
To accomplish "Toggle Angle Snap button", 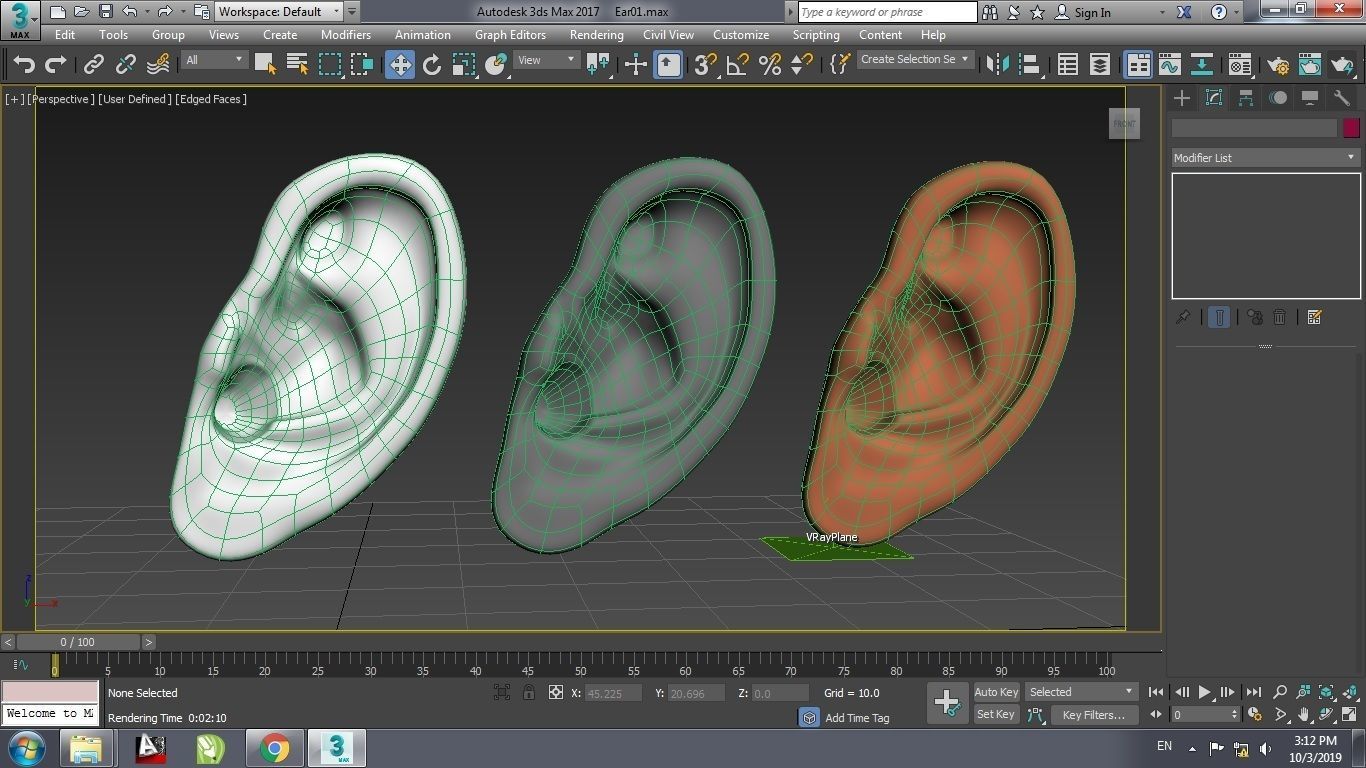I will pos(737,65).
